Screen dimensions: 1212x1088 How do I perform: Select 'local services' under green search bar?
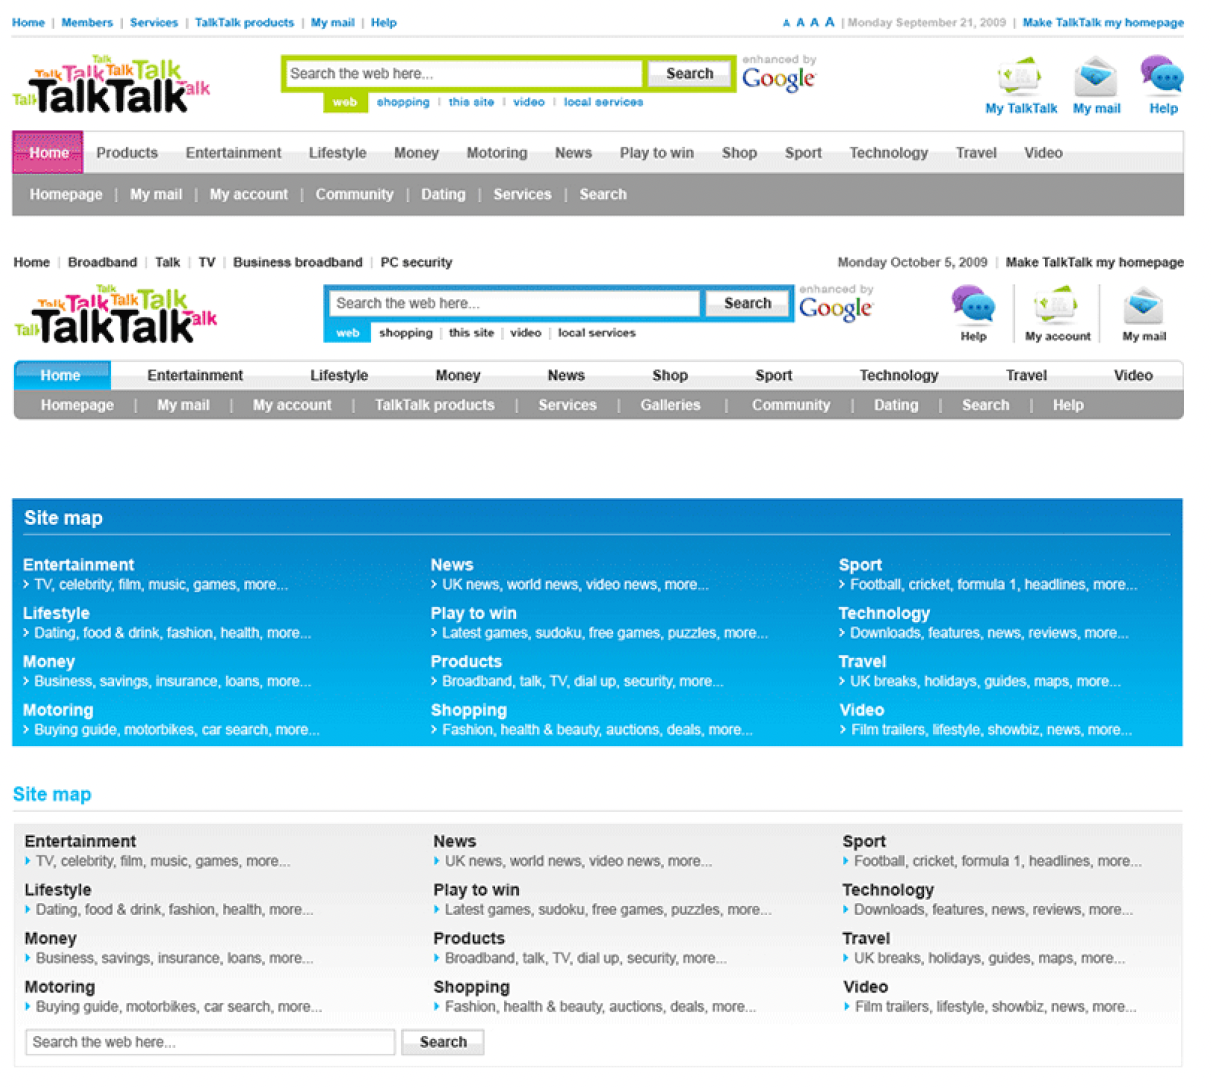[x=603, y=102]
